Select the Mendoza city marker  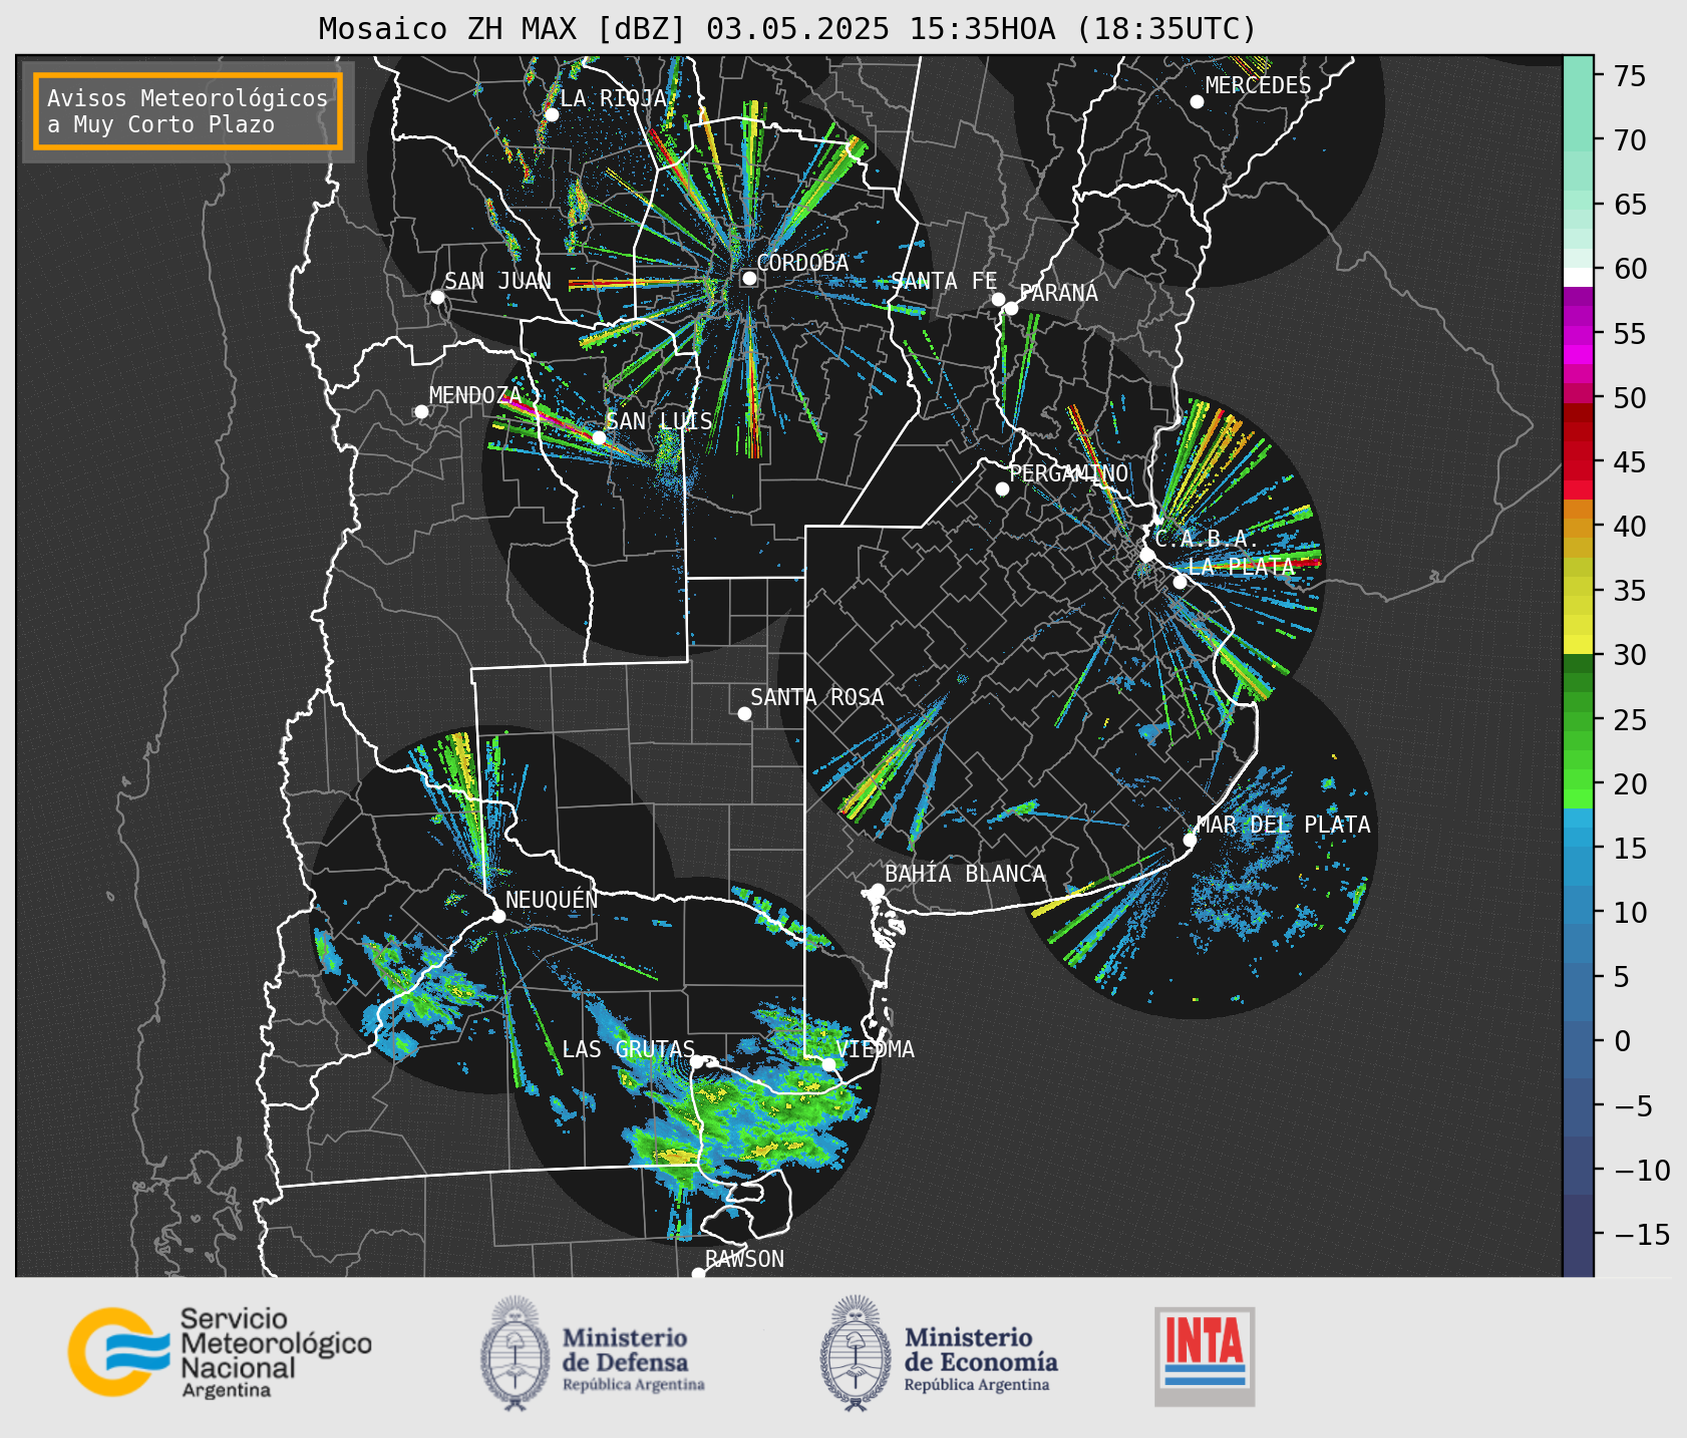coord(421,411)
